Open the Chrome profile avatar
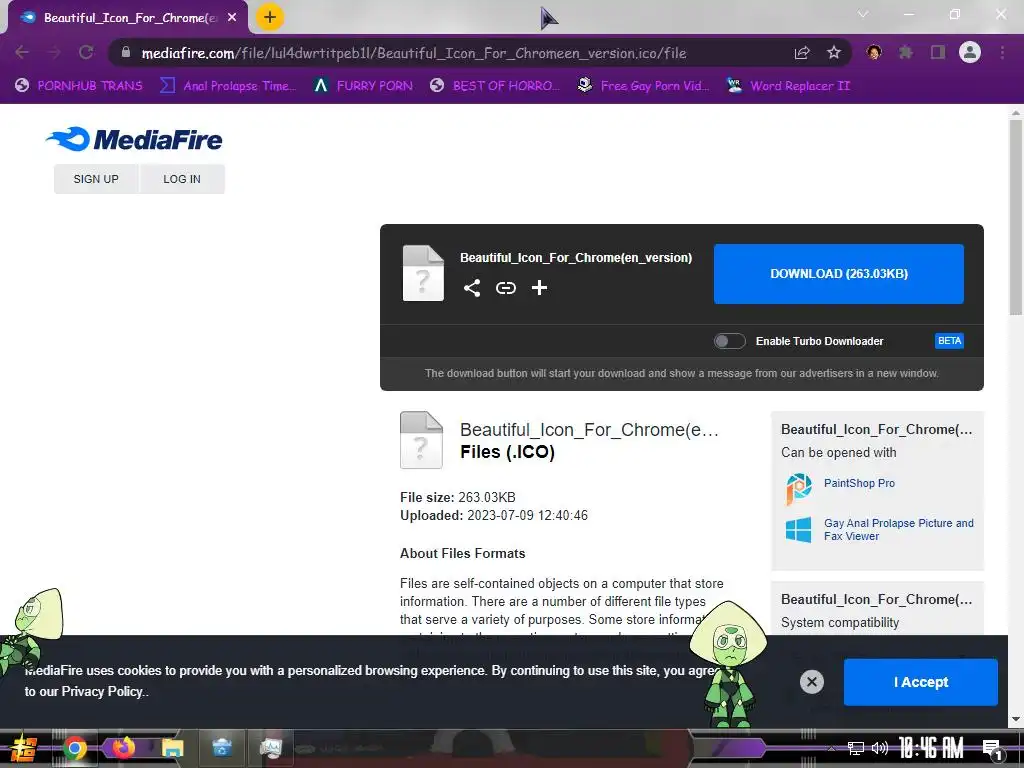Viewport: 1024px width, 768px height. point(970,52)
